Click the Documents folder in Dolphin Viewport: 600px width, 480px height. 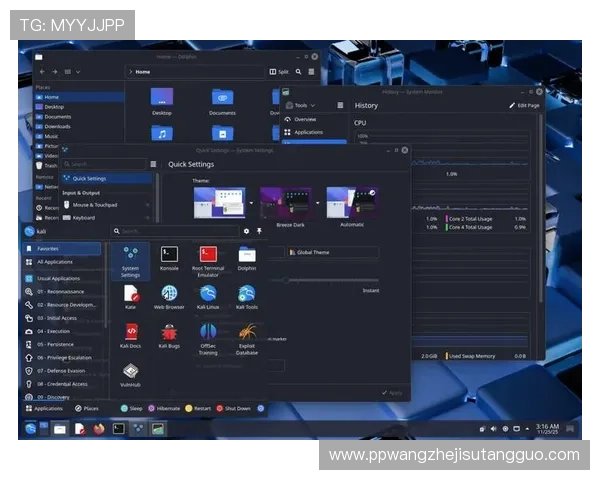point(222,102)
